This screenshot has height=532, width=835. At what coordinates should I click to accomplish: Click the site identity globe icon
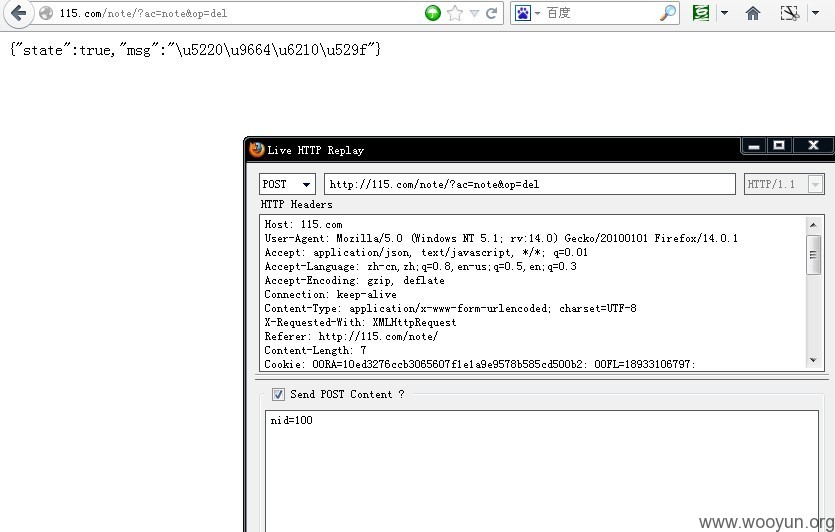(x=46, y=13)
